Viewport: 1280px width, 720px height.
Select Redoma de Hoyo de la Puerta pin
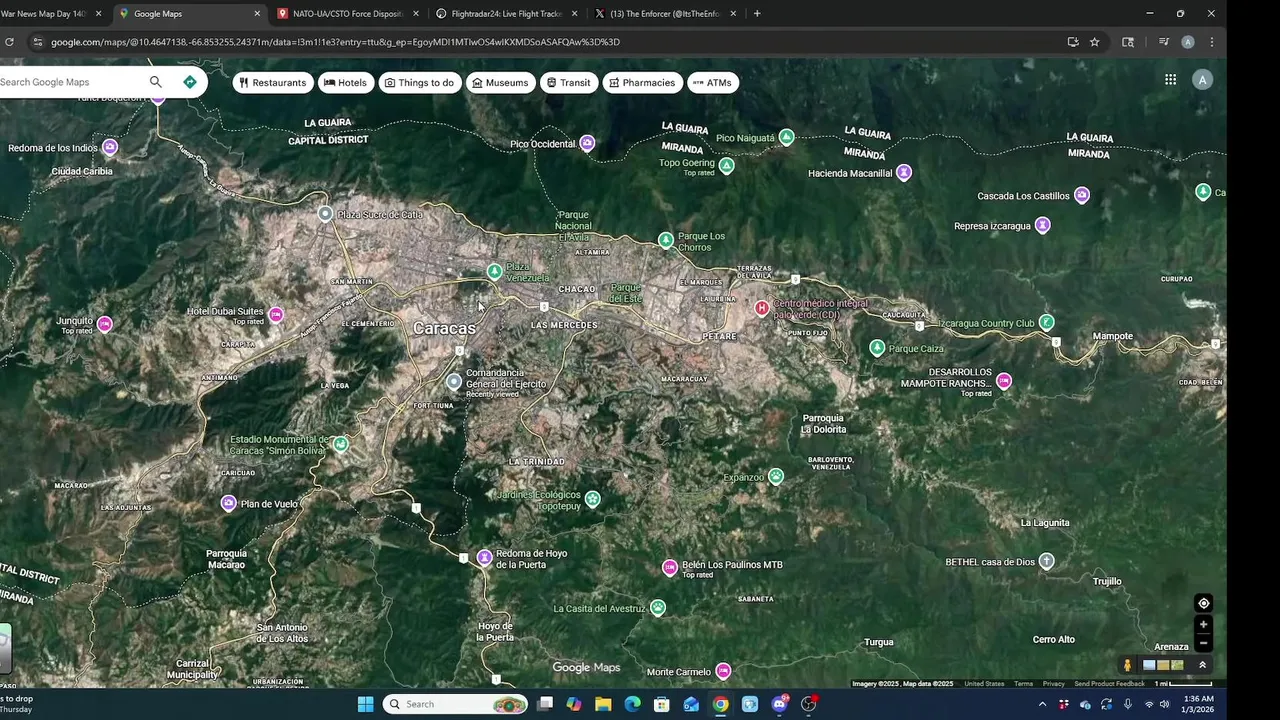click(x=484, y=557)
